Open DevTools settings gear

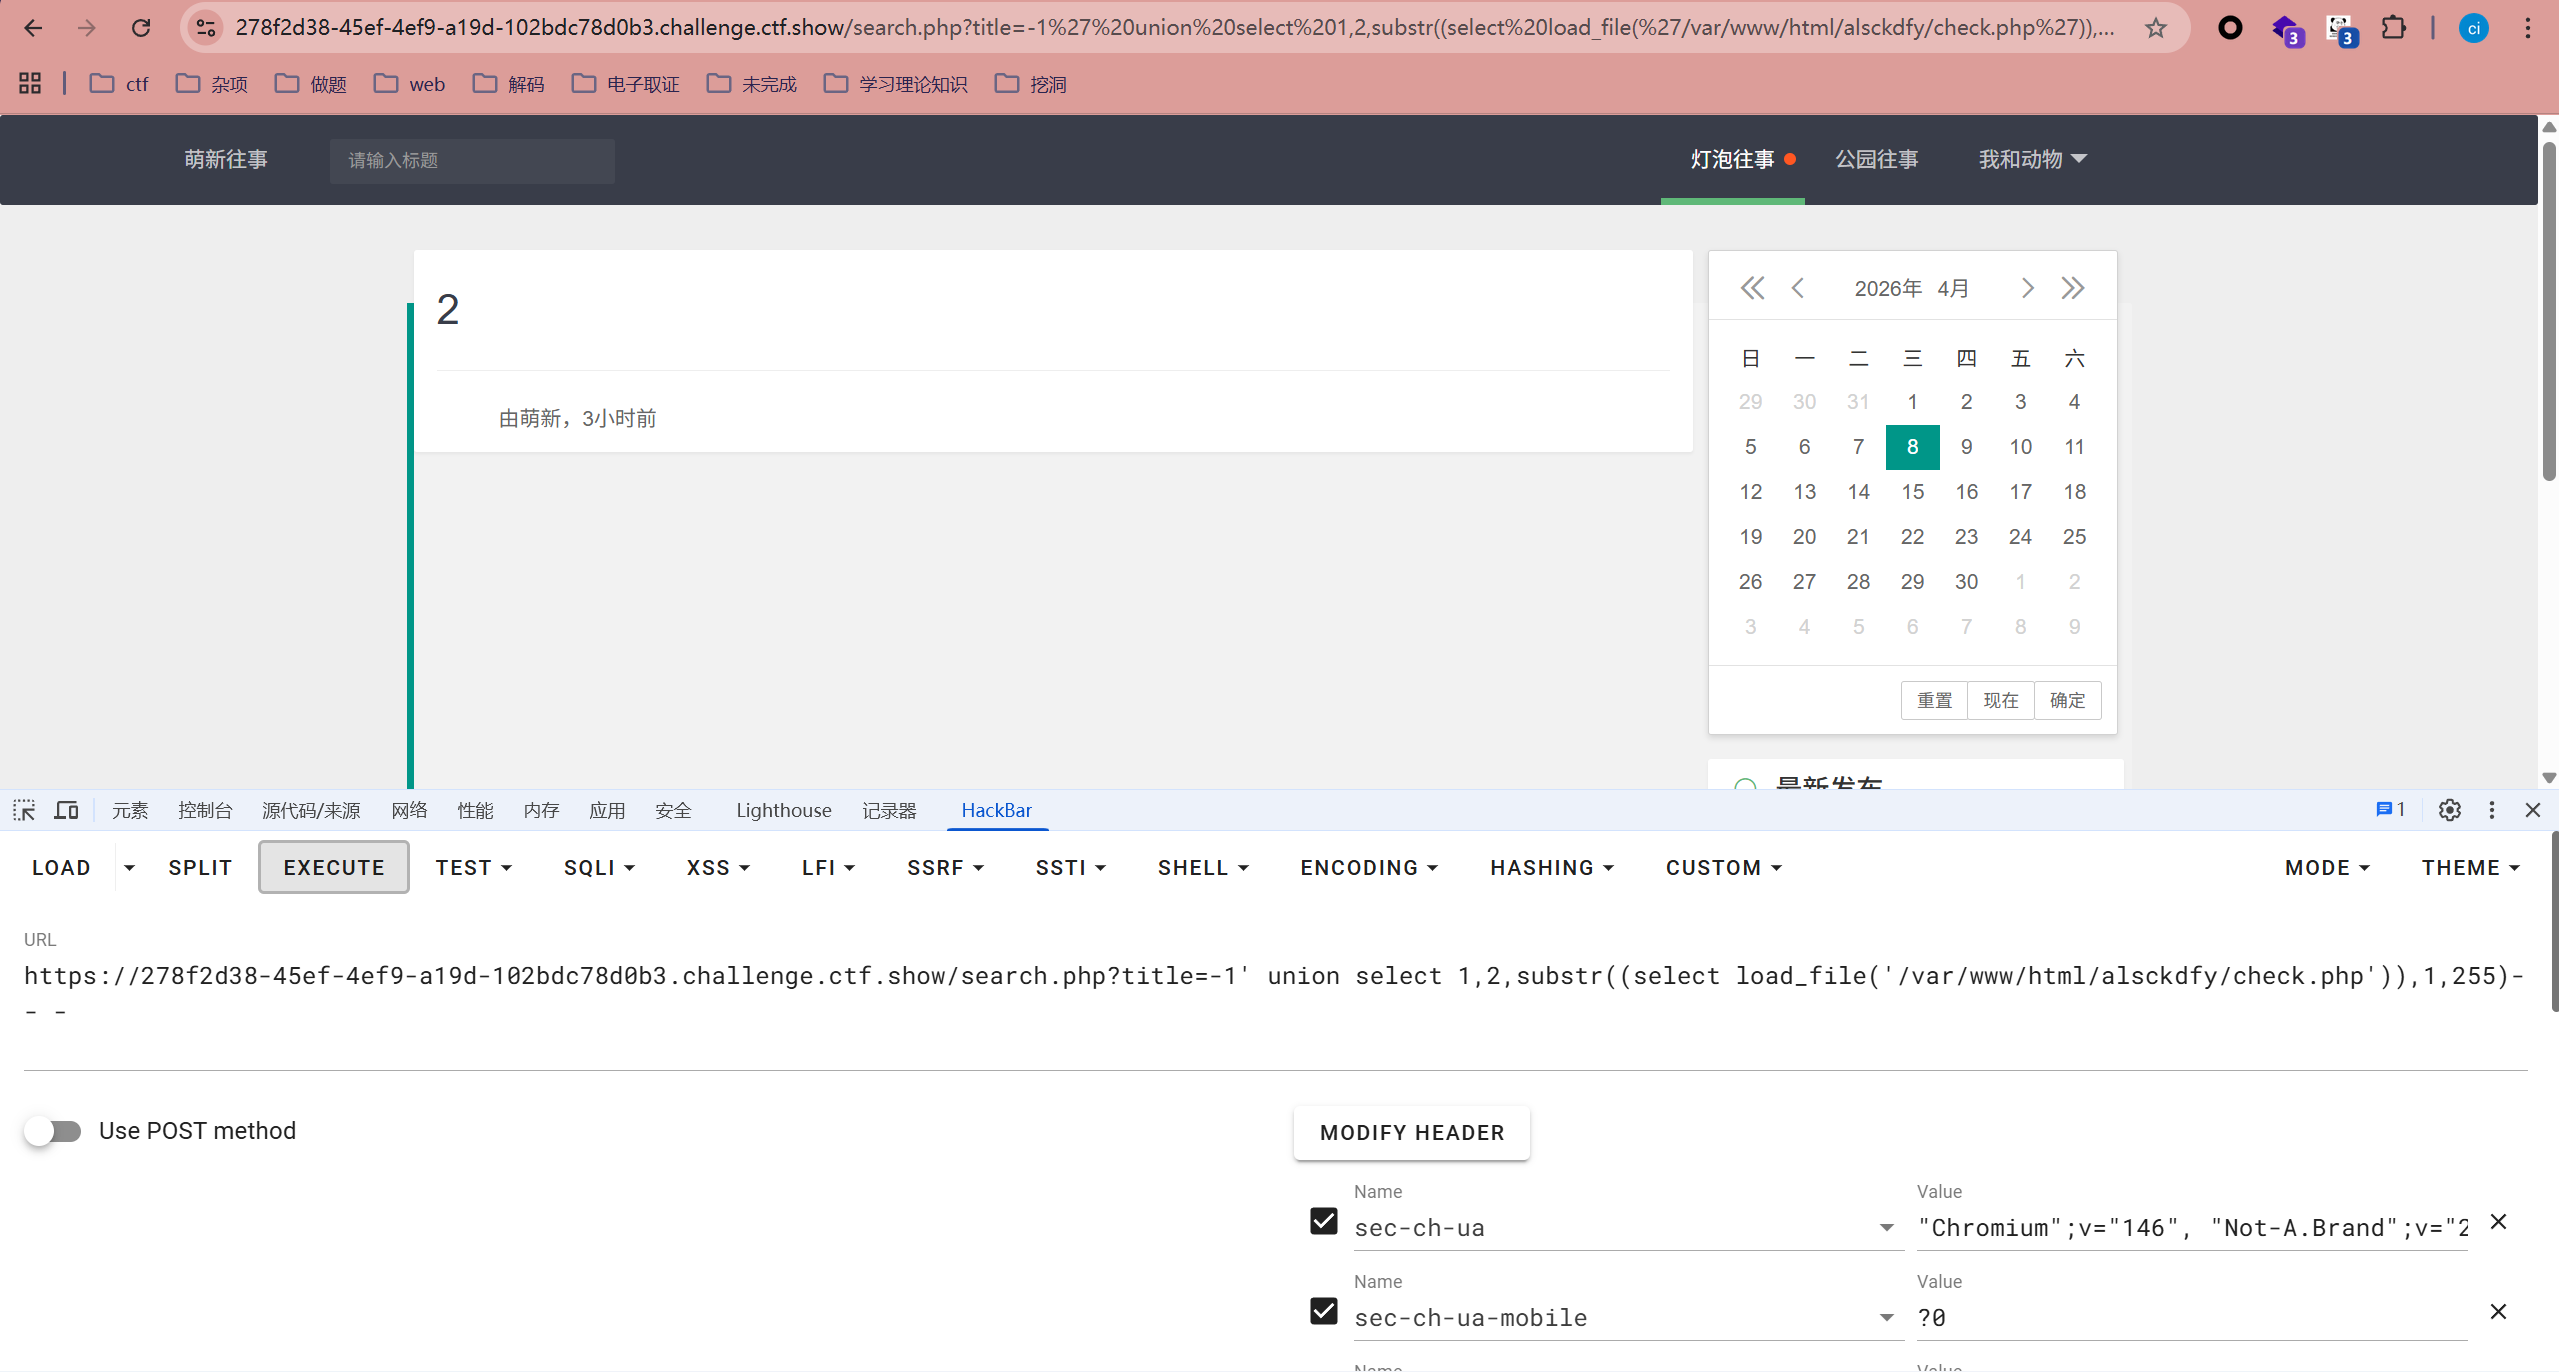[2449, 810]
